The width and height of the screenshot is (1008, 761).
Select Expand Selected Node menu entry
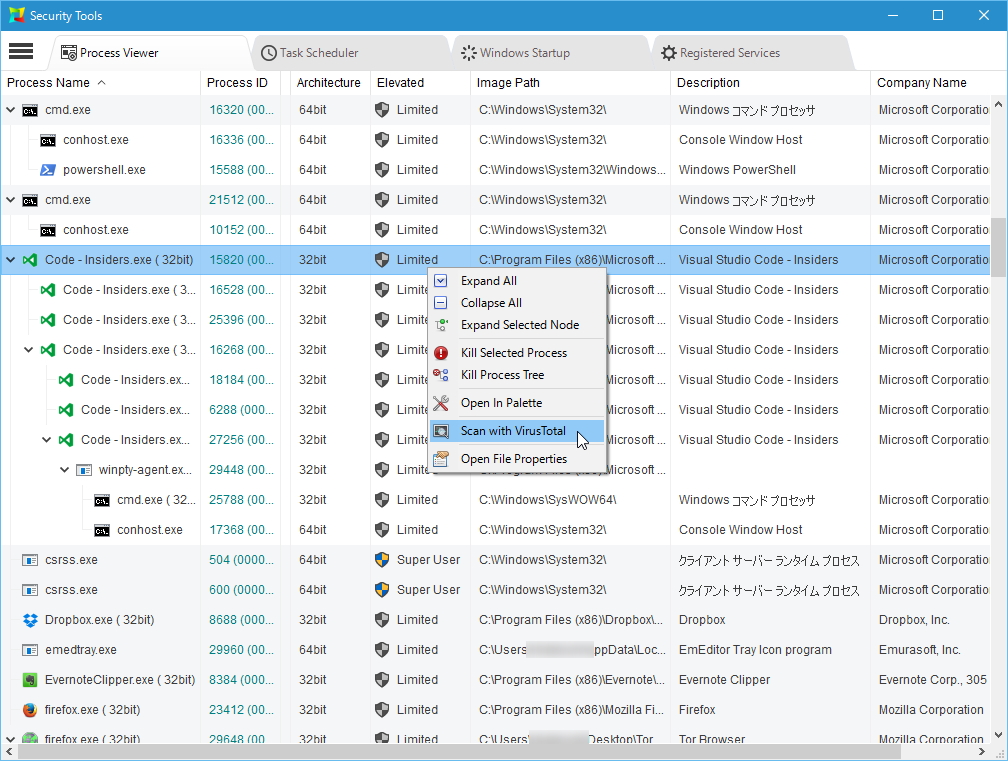click(518, 325)
